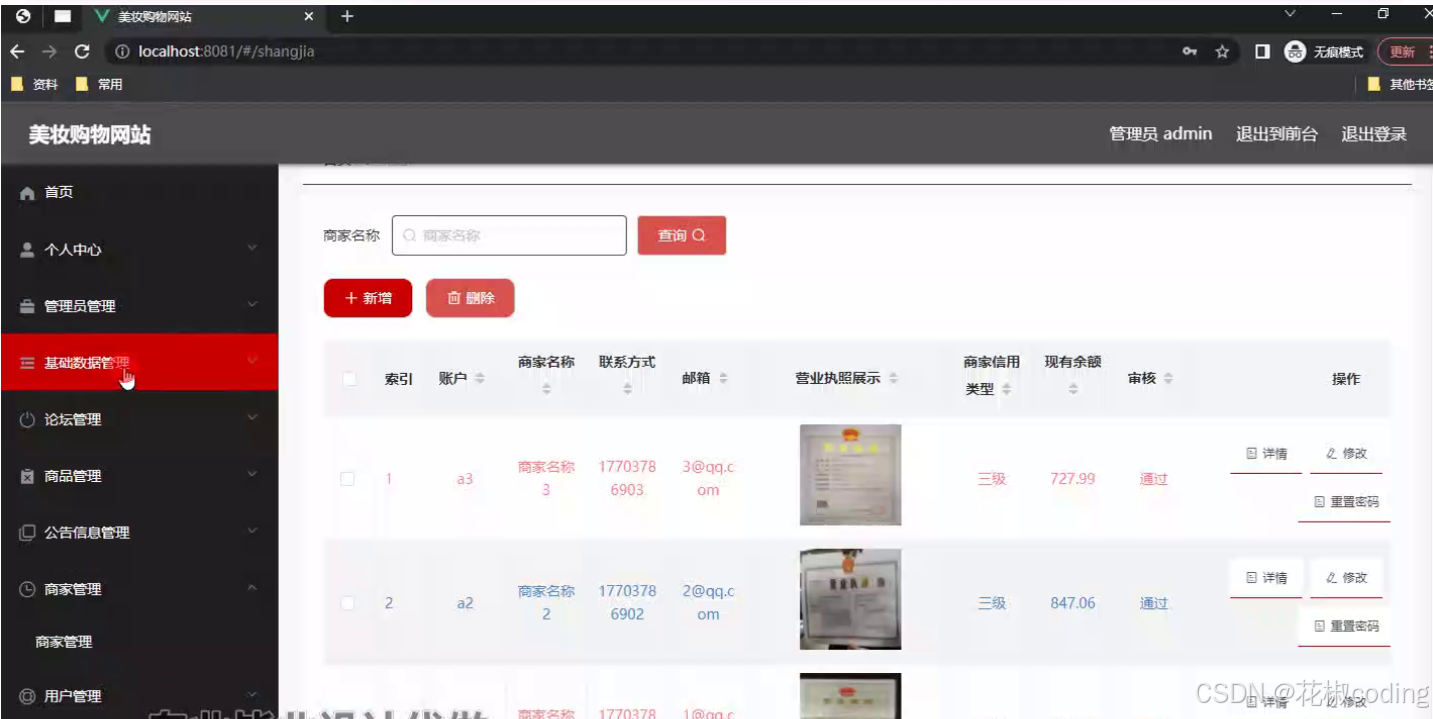The height and width of the screenshot is (719, 1433).
Task: Open the 其他书签 bookmarks folder
Action: [1400, 85]
